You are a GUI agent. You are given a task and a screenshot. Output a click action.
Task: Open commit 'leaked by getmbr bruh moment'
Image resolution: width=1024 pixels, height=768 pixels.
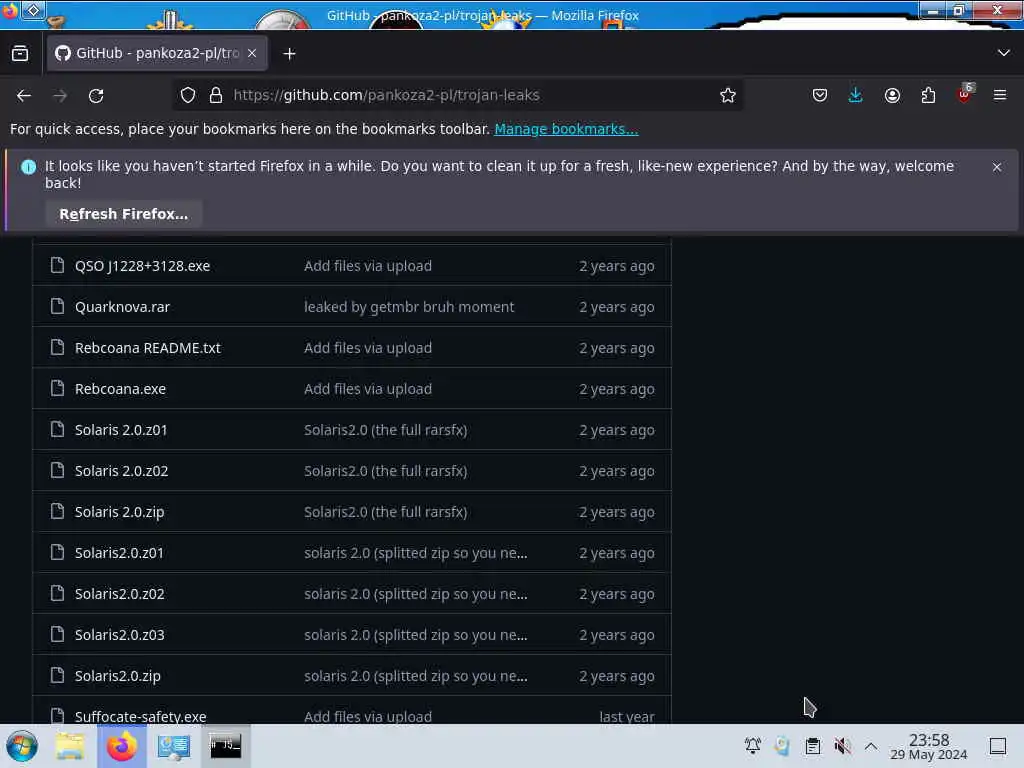coord(409,307)
